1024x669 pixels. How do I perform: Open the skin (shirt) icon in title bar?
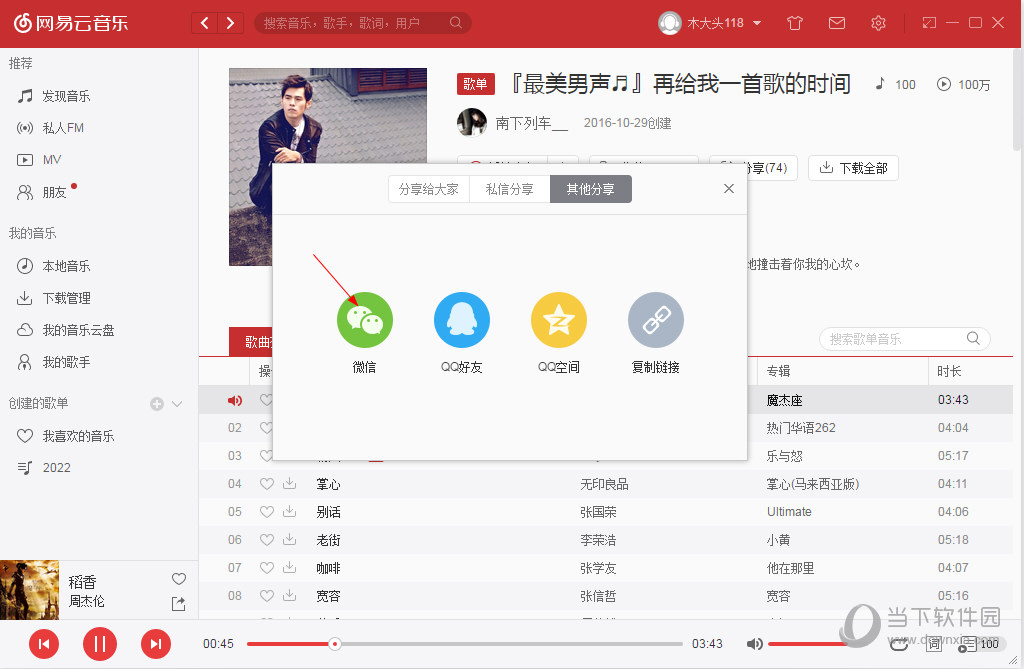click(795, 23)
